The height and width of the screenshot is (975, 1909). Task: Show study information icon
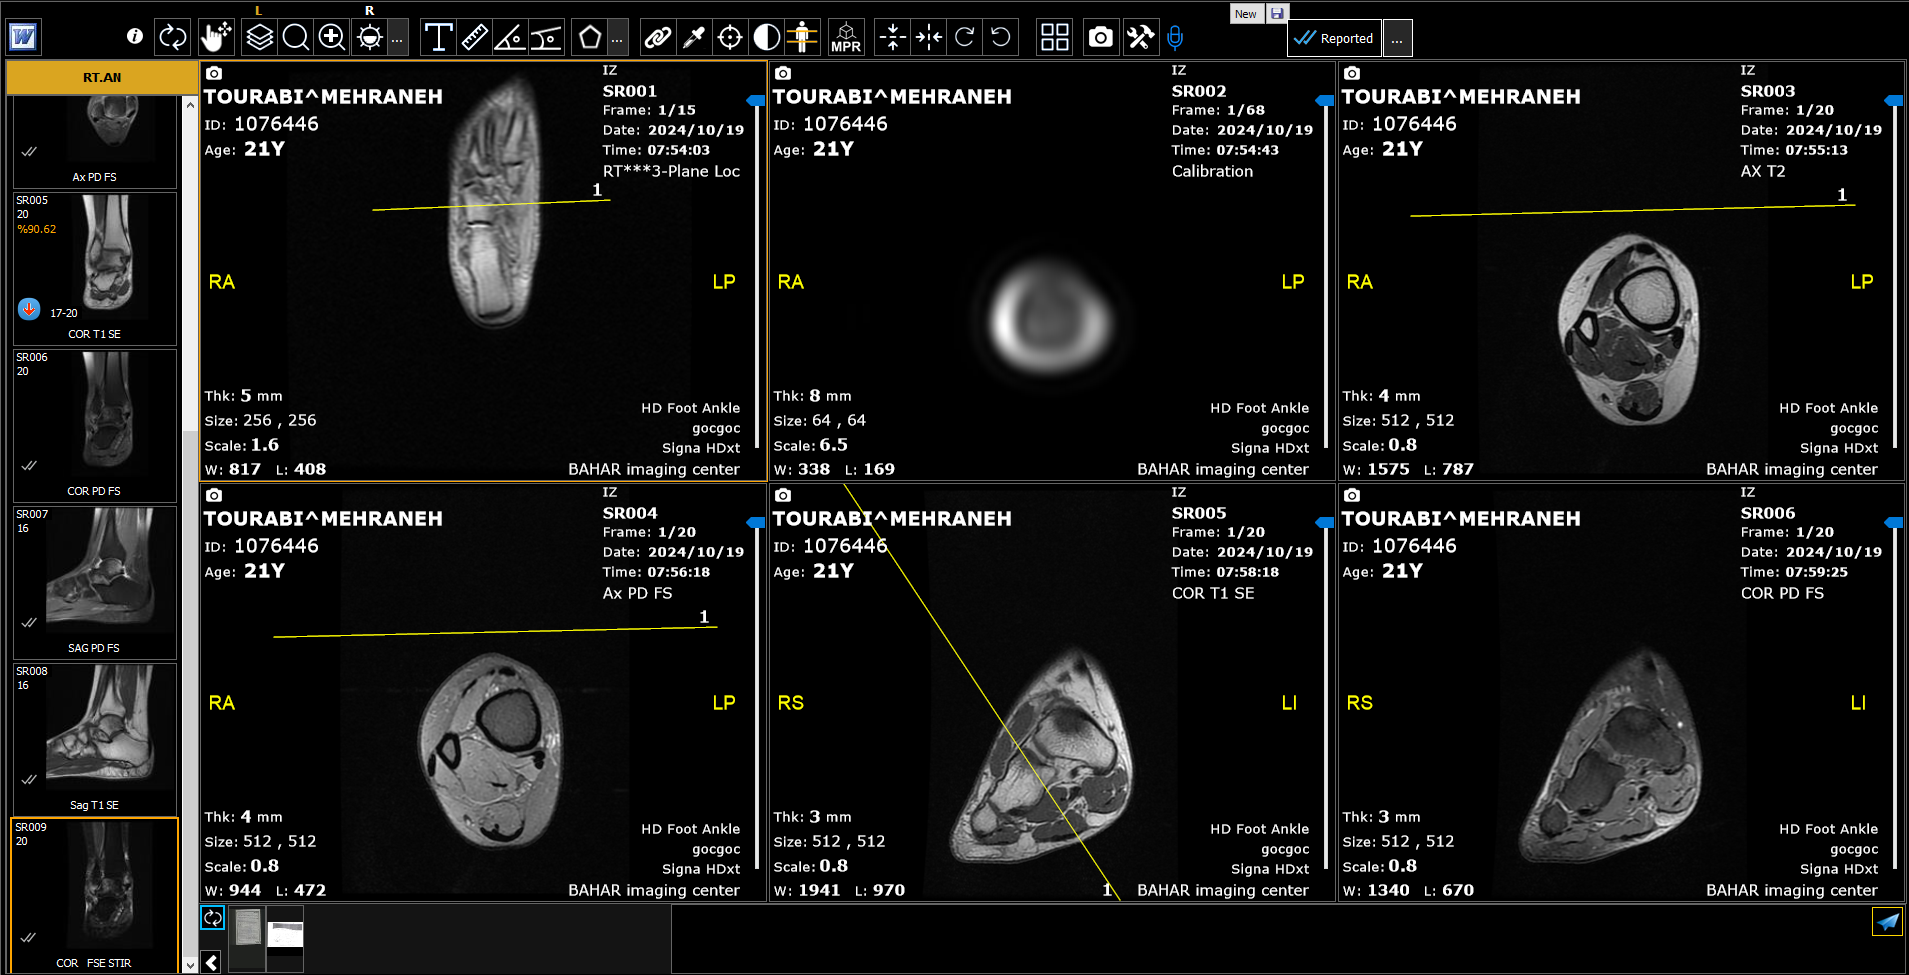coord(135,37)
